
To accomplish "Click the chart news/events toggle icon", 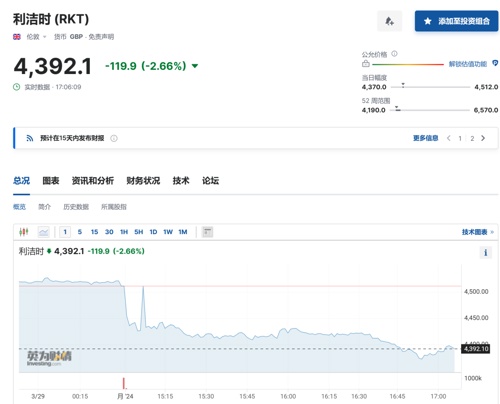I will coord(207,232).
